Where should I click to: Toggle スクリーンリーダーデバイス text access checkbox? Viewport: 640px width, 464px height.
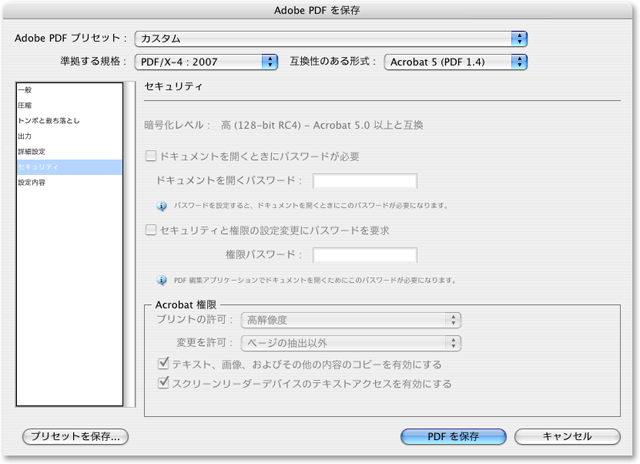click(x=165, y=383)
